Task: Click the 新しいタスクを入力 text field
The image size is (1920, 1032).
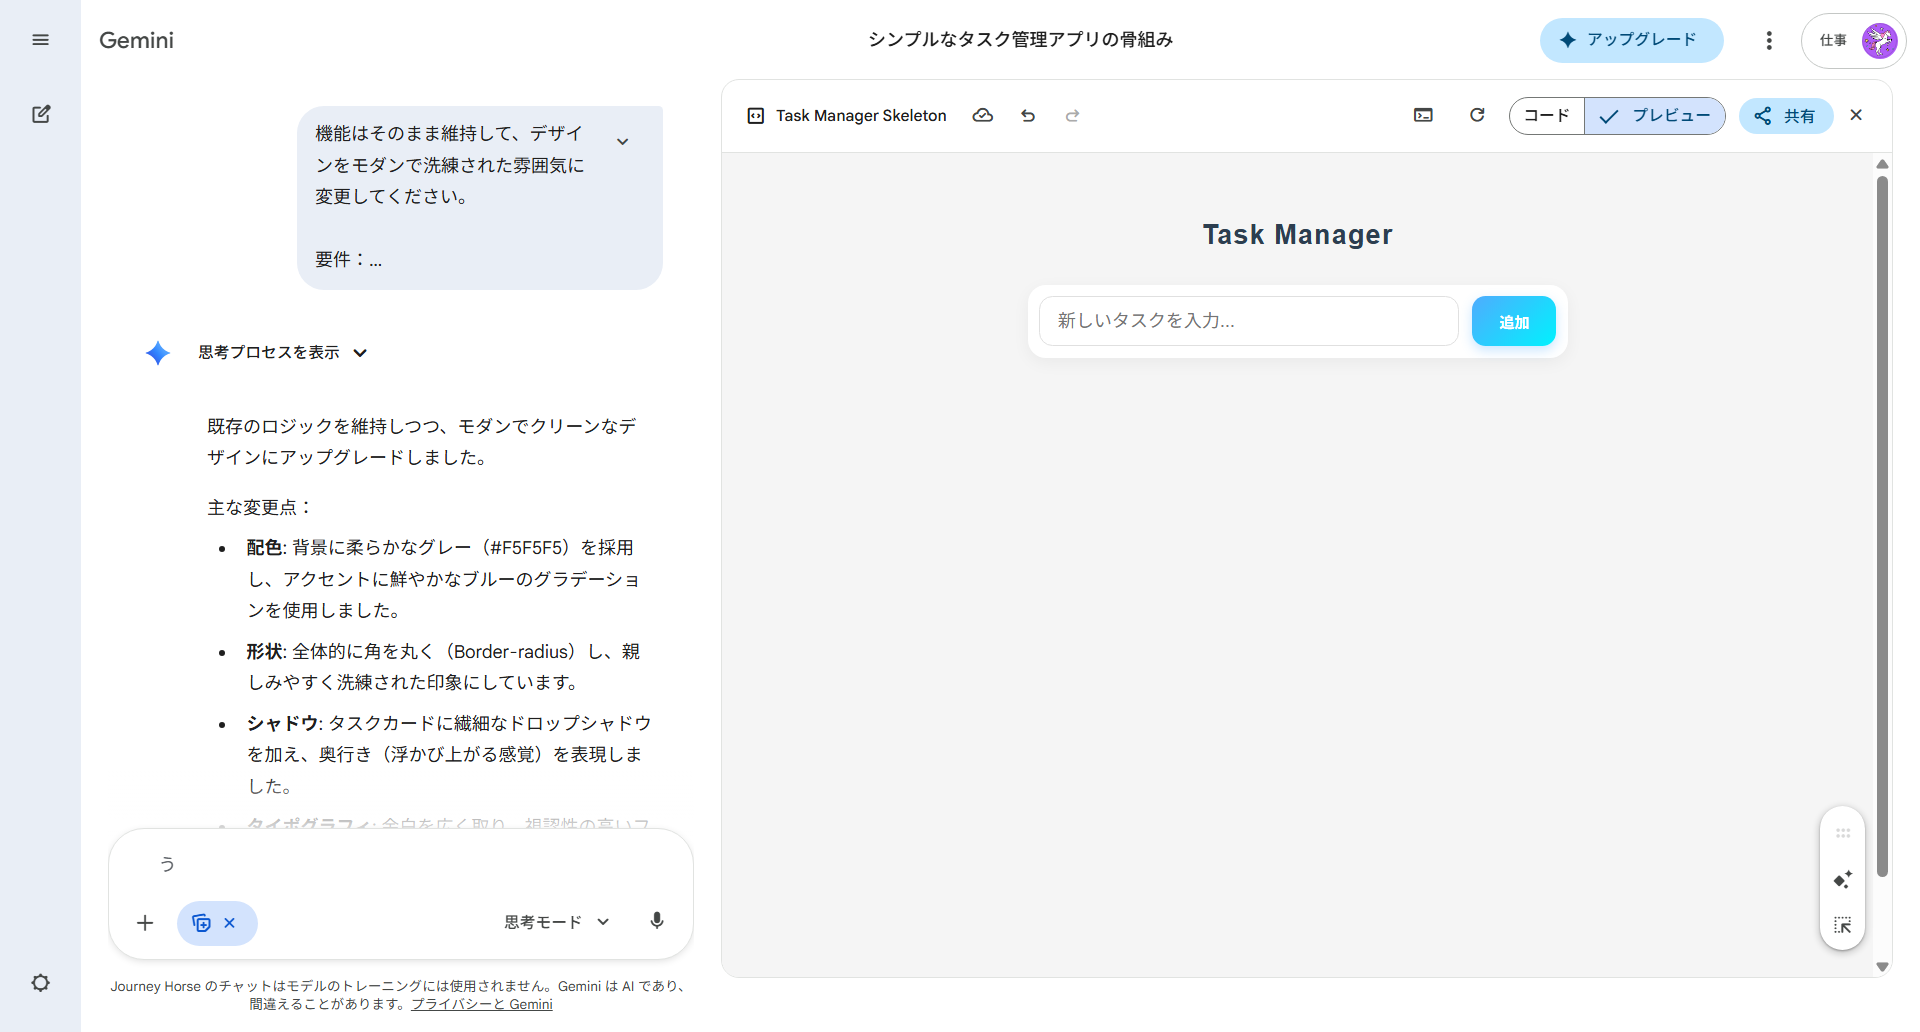Action: click(x=1248, y=320)
